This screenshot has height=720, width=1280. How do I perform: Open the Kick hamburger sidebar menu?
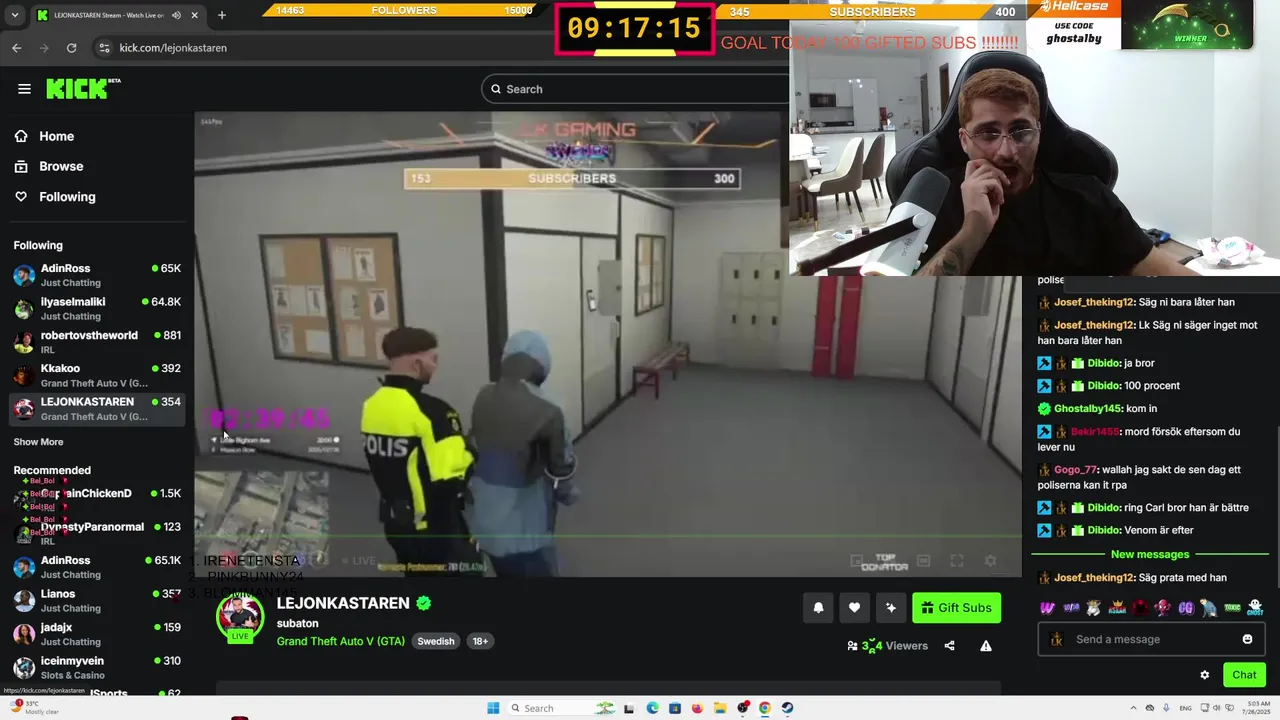(24, 89)
